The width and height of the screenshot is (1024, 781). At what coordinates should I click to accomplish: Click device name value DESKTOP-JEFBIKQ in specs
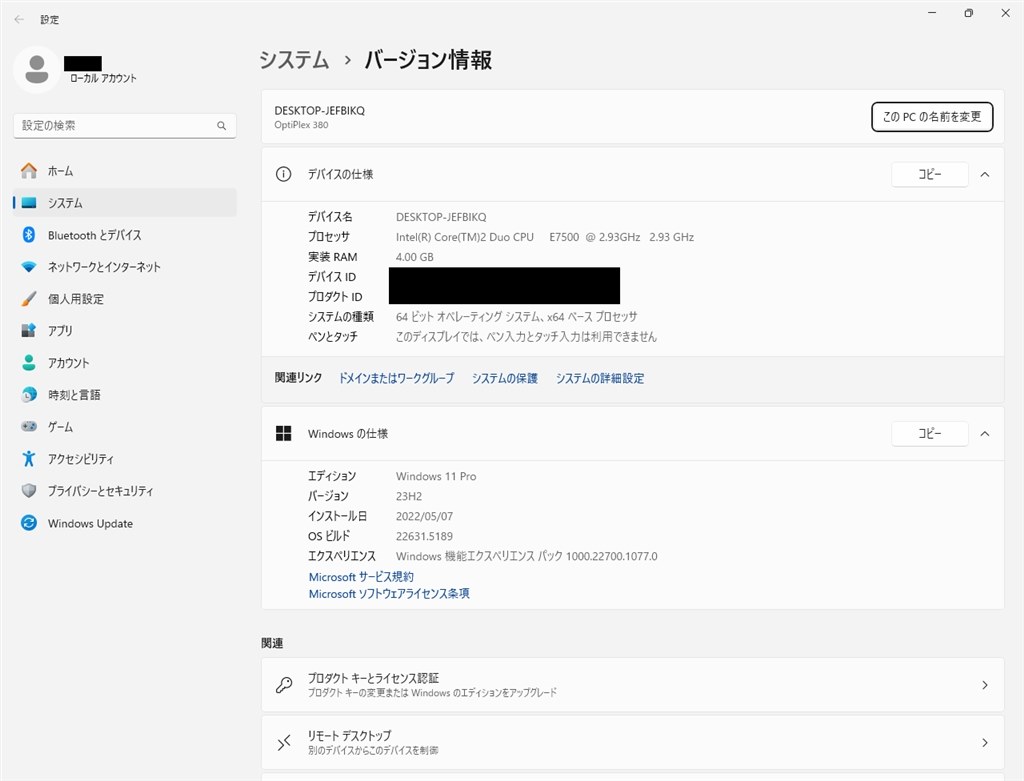pyautogui.click(x=441, y=217)
